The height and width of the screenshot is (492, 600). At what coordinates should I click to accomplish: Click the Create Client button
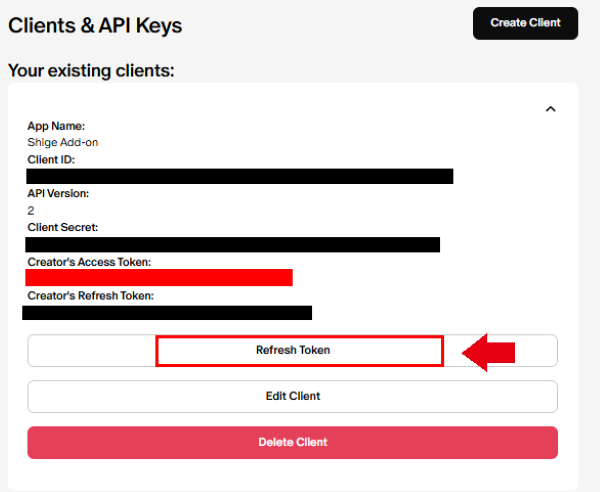coord(525,23)
